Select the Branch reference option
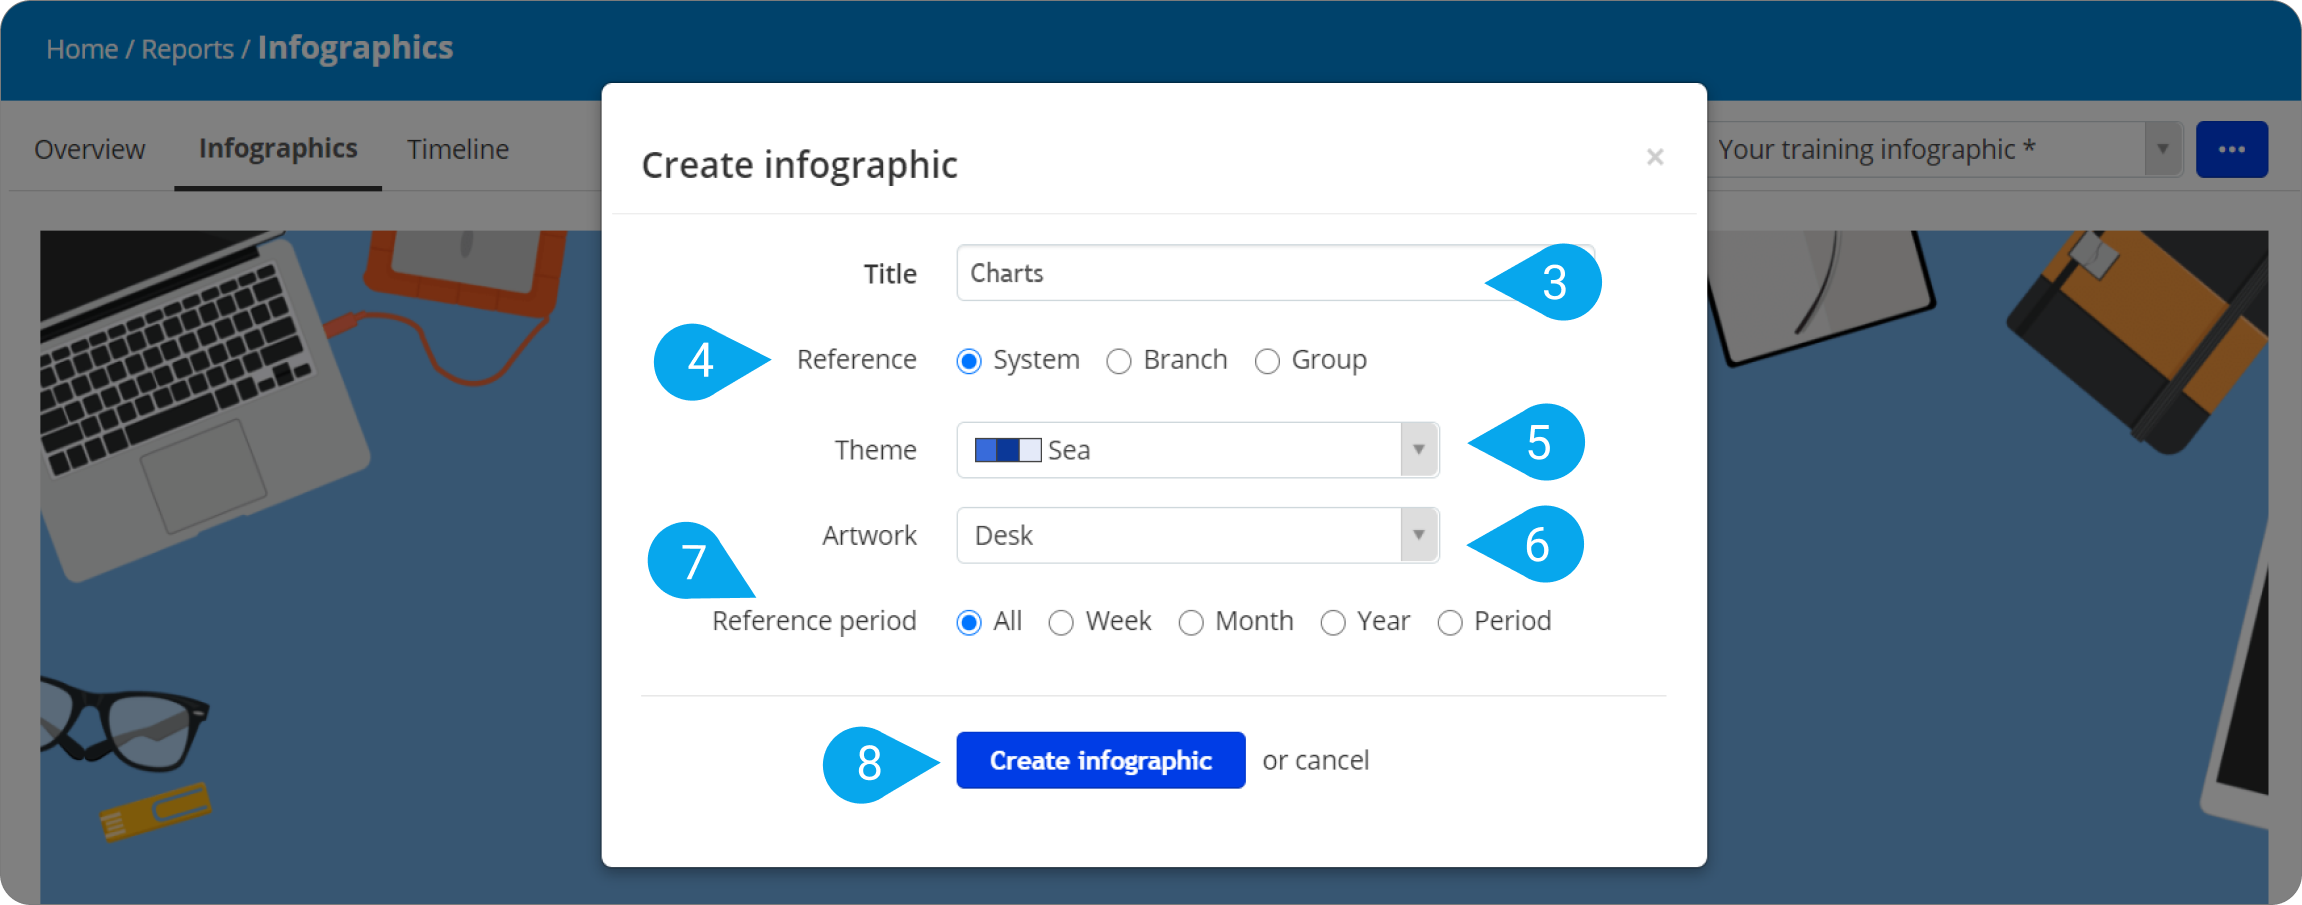This screenshot has width=2302, height=905. tap(1119, 361)
